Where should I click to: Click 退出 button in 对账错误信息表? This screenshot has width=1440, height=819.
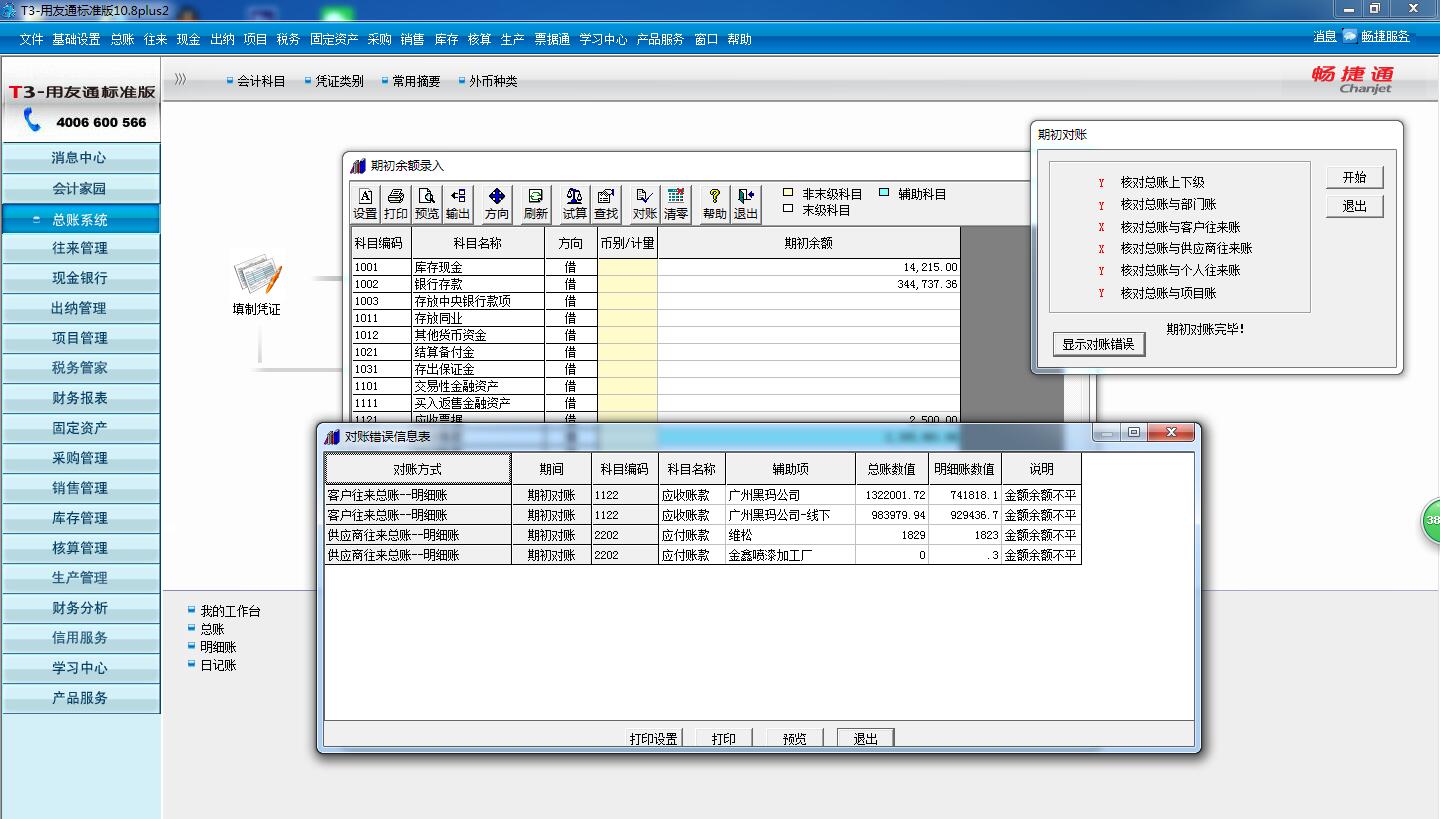pyautogui.click(x=866, y=739)
